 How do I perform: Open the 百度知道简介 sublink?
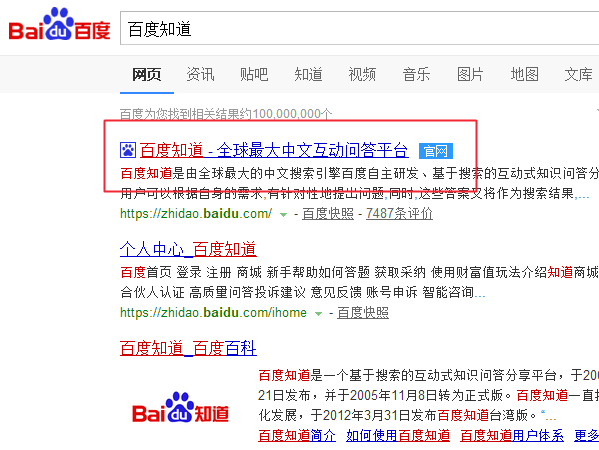[297, 435]
